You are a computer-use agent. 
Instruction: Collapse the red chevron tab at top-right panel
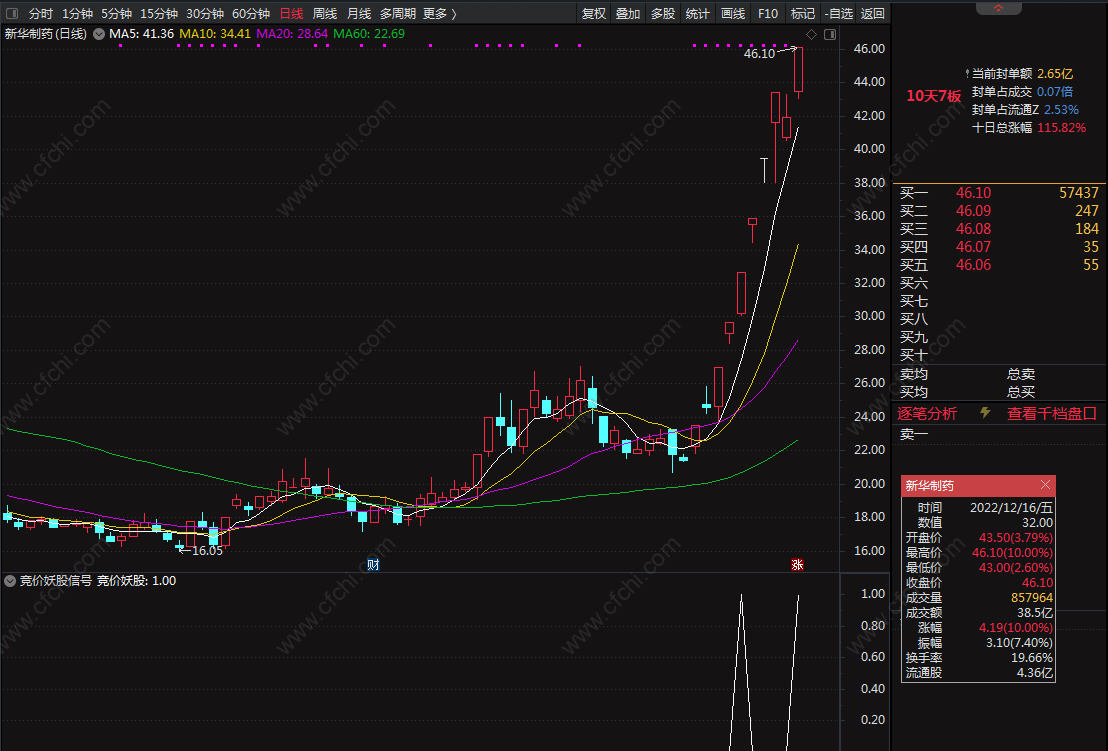(998, 8)
